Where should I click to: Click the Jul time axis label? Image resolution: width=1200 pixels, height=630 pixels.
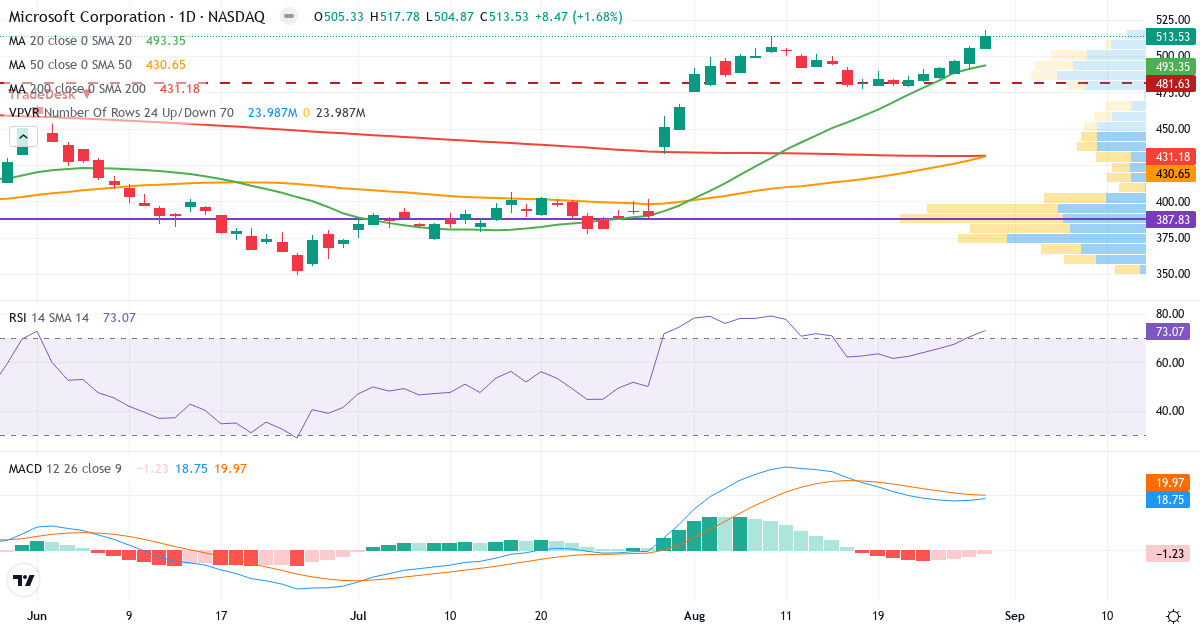coord(358,615)
